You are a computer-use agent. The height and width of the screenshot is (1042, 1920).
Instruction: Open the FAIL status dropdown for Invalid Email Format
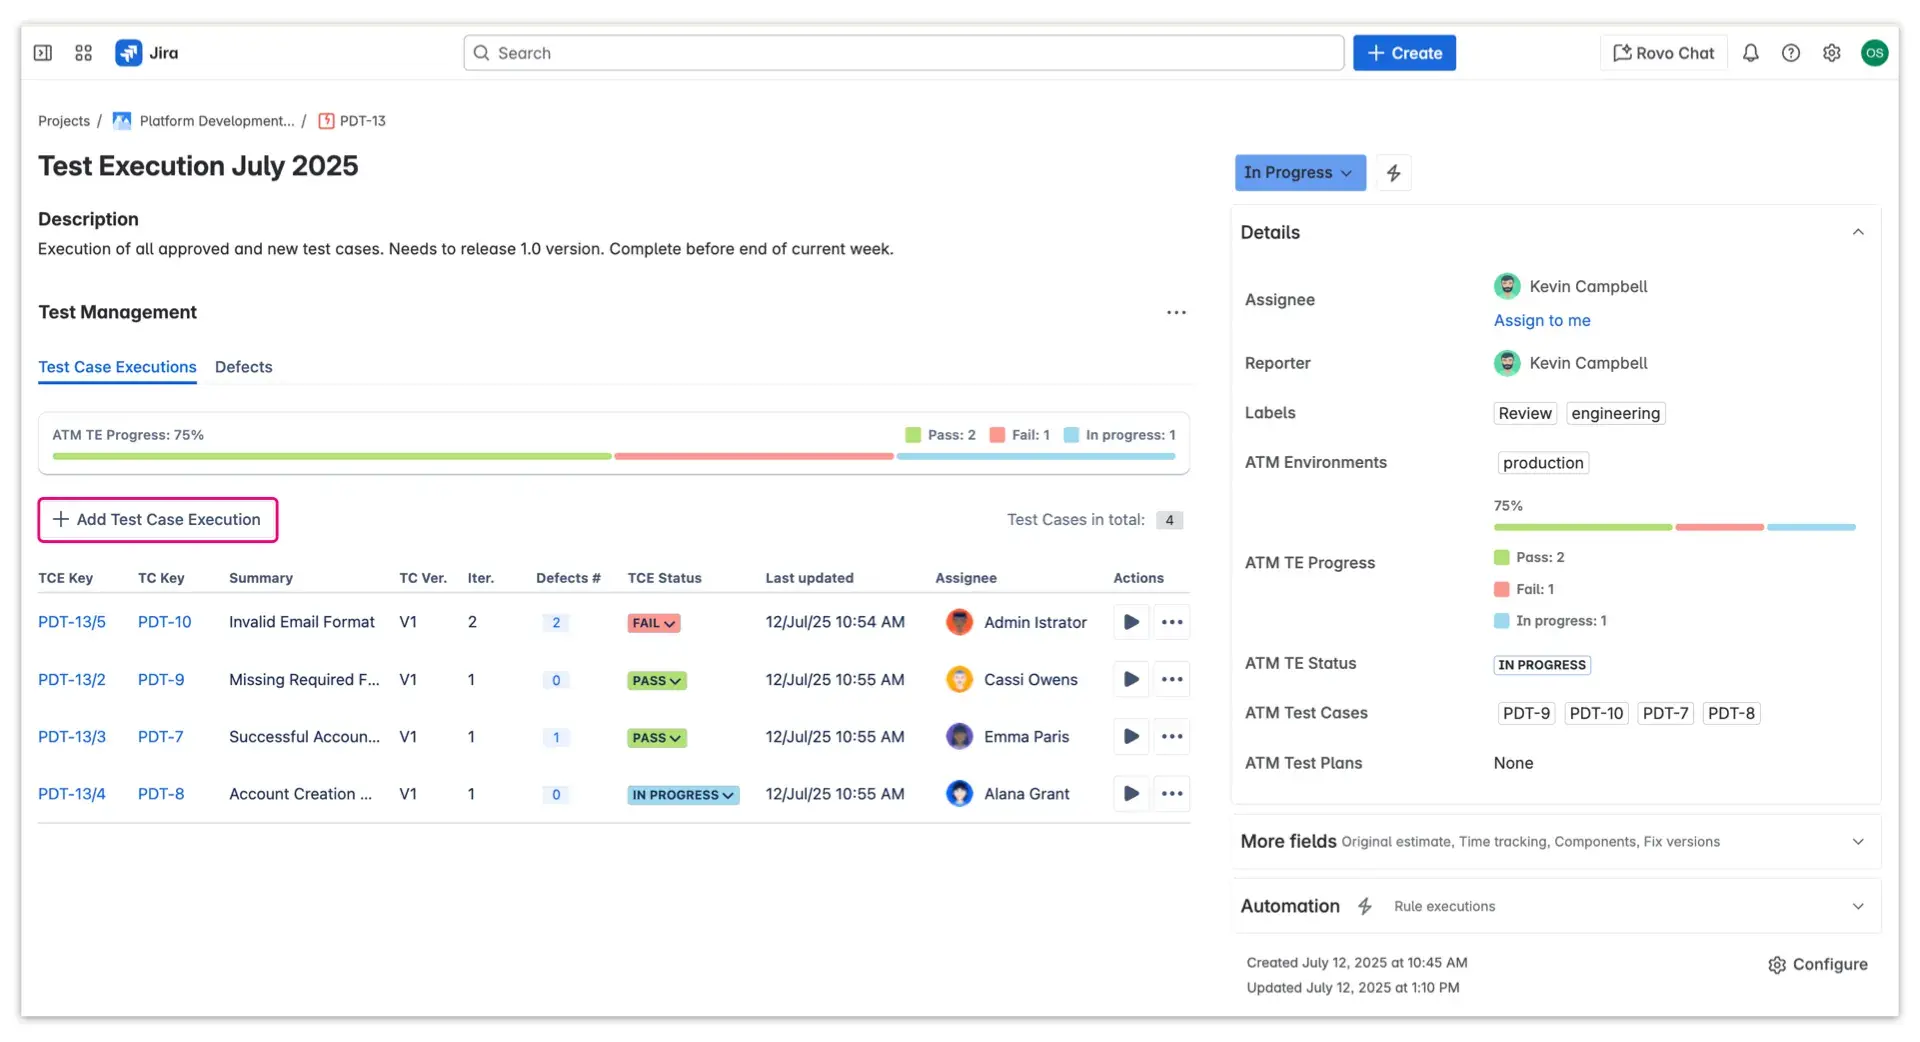(653, 622)
